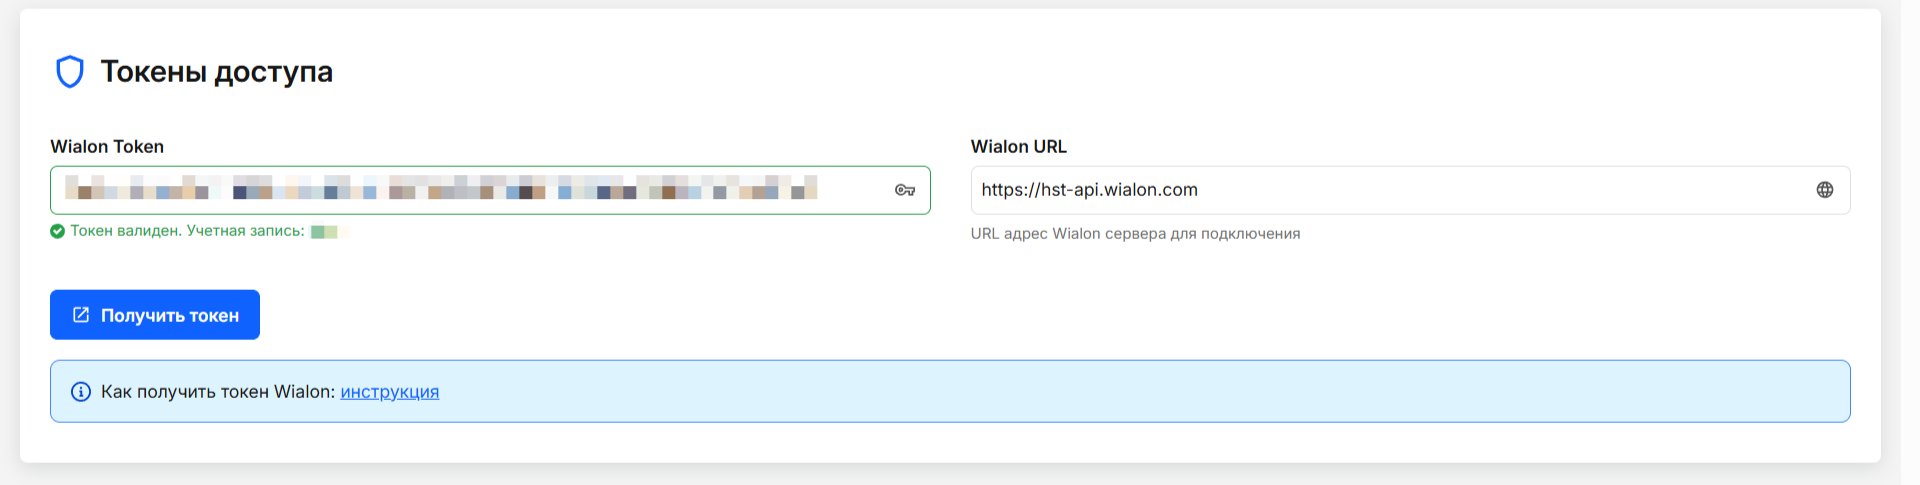Click the info circle icon in the blue banner
Image resolution: width=1920 pixels, height=485 pixels.
point(81,392)
